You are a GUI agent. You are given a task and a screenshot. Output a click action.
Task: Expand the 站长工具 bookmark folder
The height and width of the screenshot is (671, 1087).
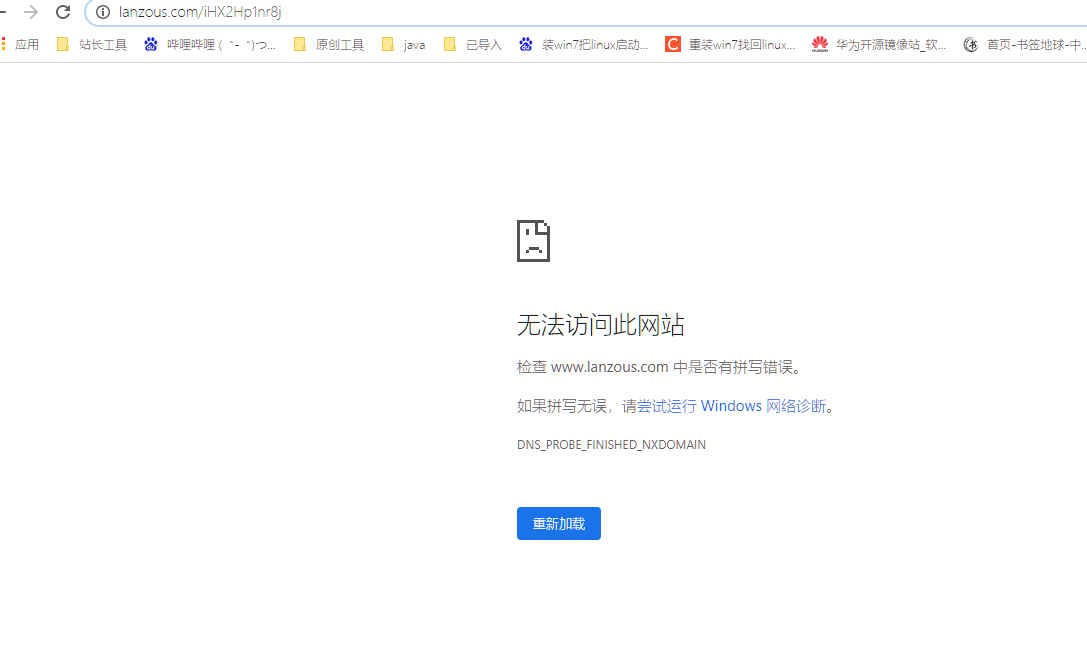click(x=92, y=44)
